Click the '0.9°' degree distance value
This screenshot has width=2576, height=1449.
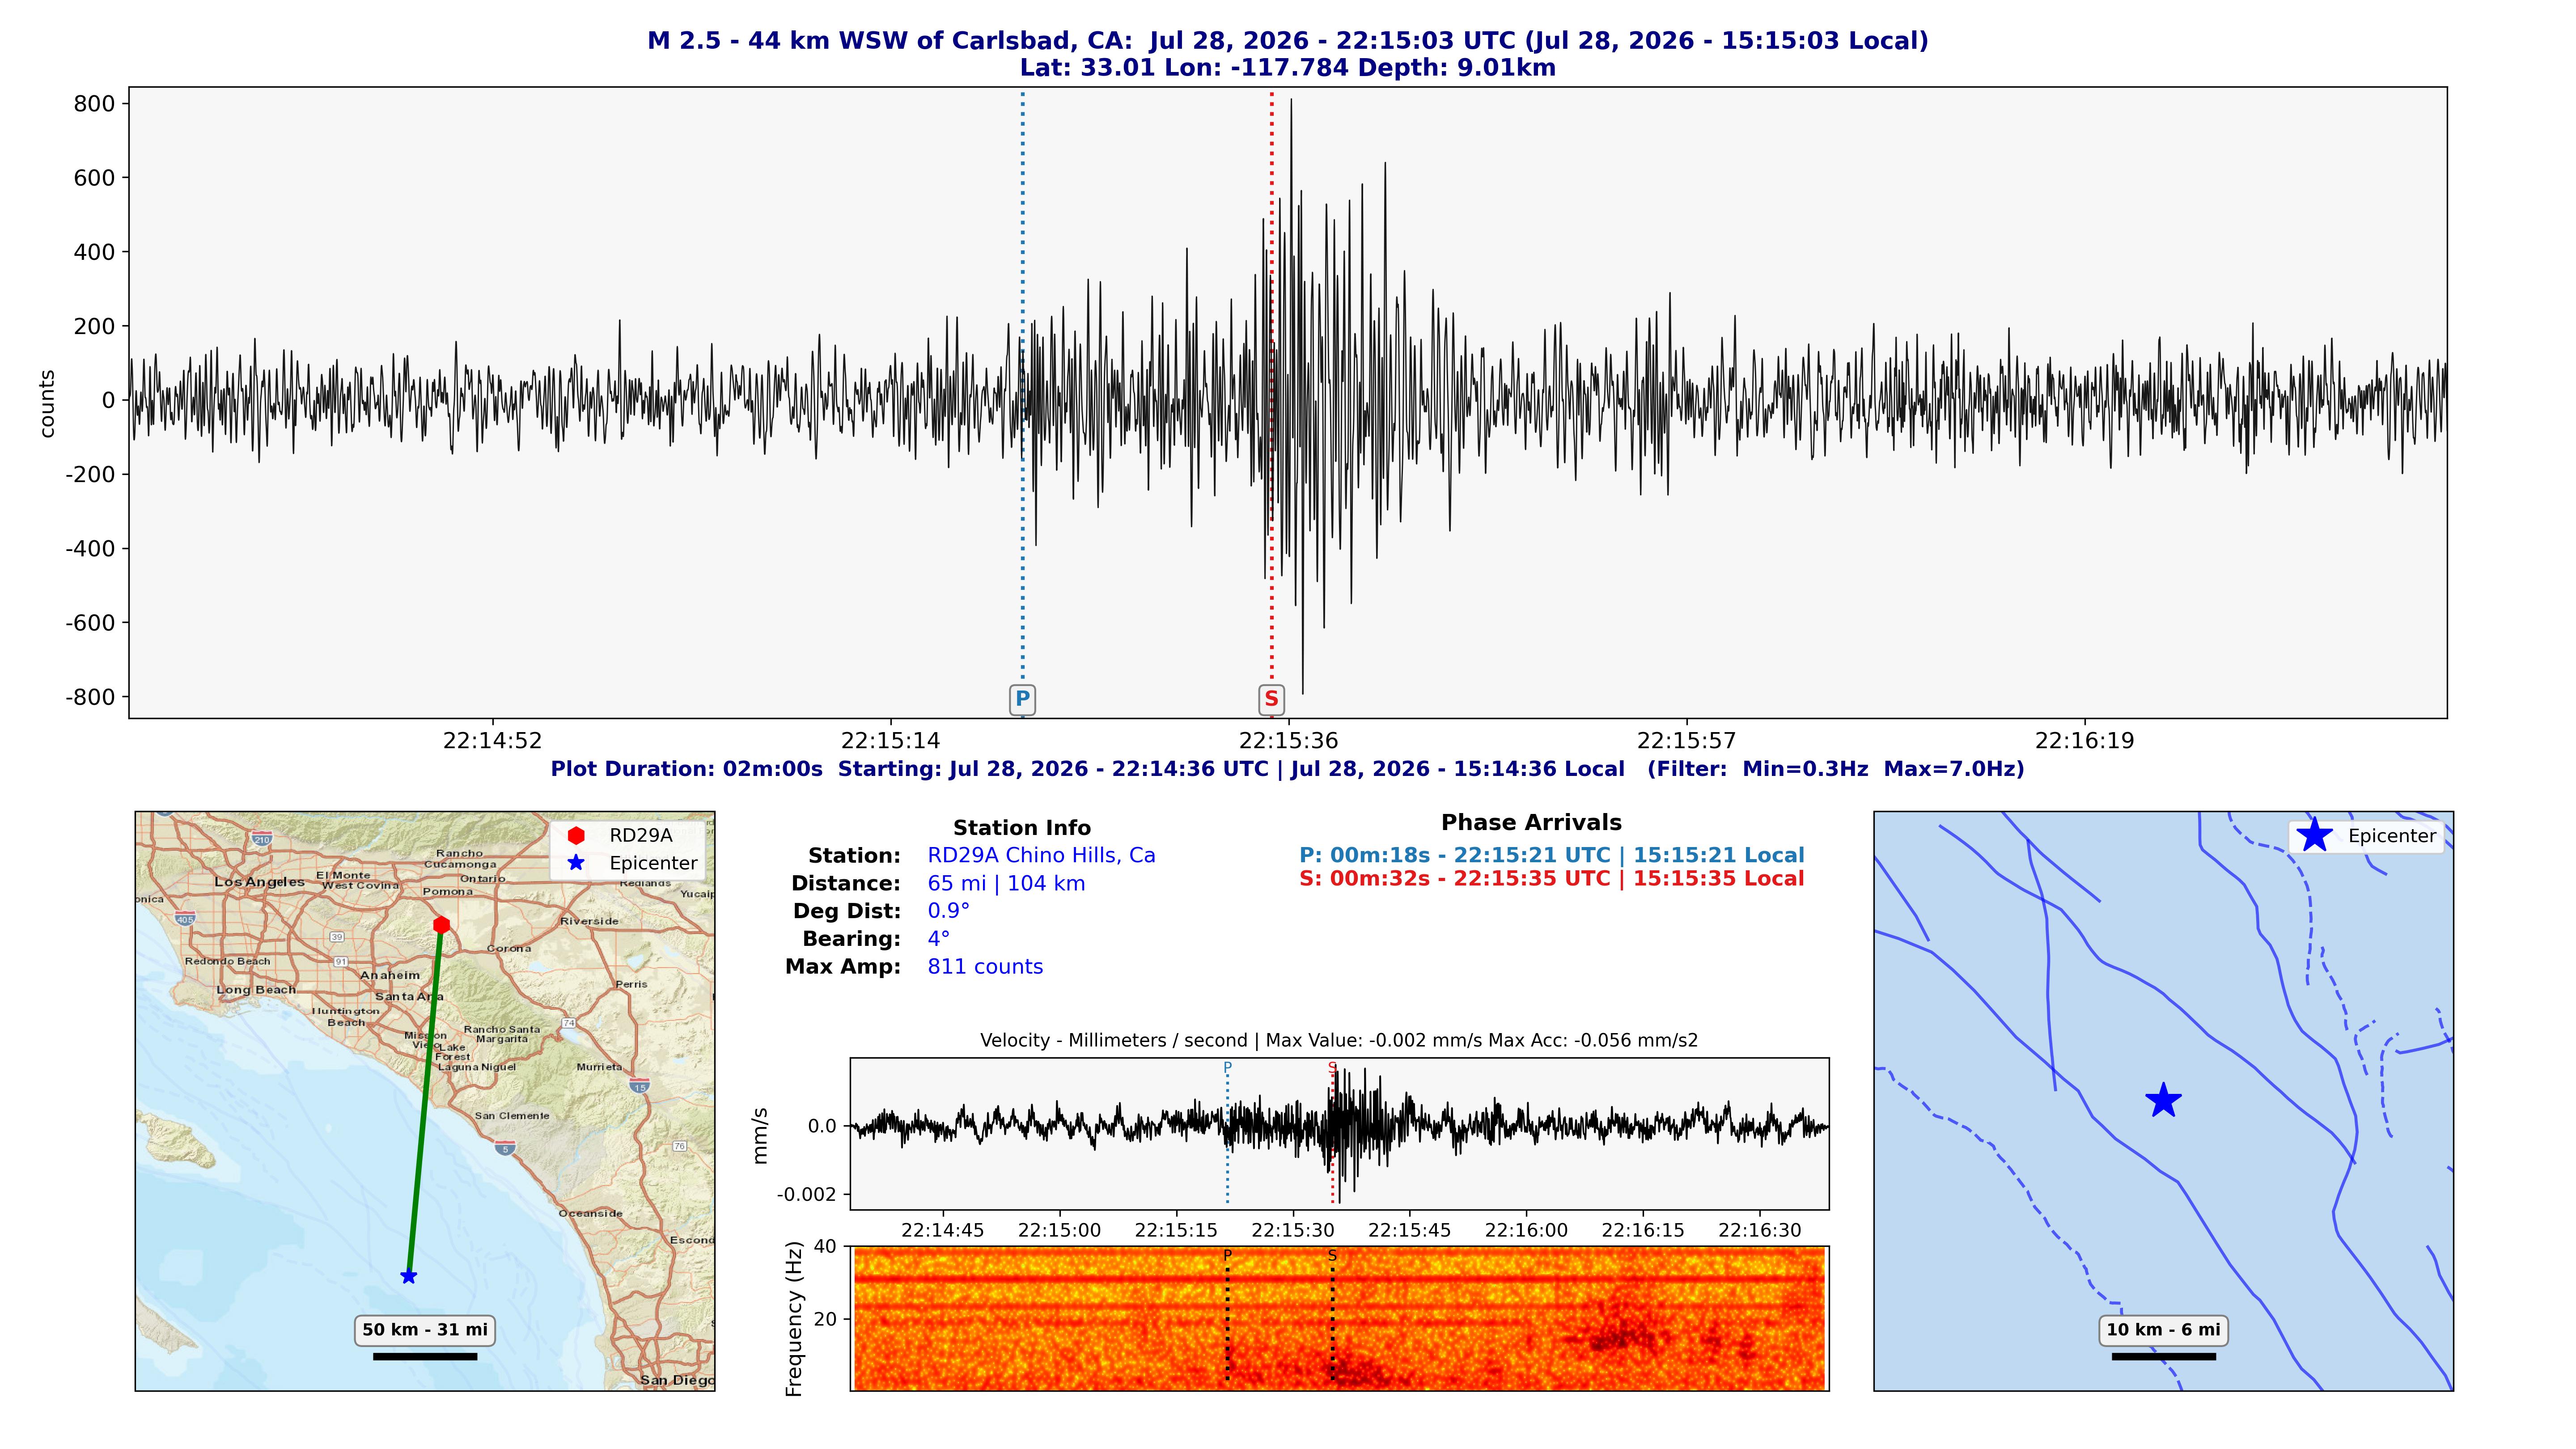(x=948, y=911)
